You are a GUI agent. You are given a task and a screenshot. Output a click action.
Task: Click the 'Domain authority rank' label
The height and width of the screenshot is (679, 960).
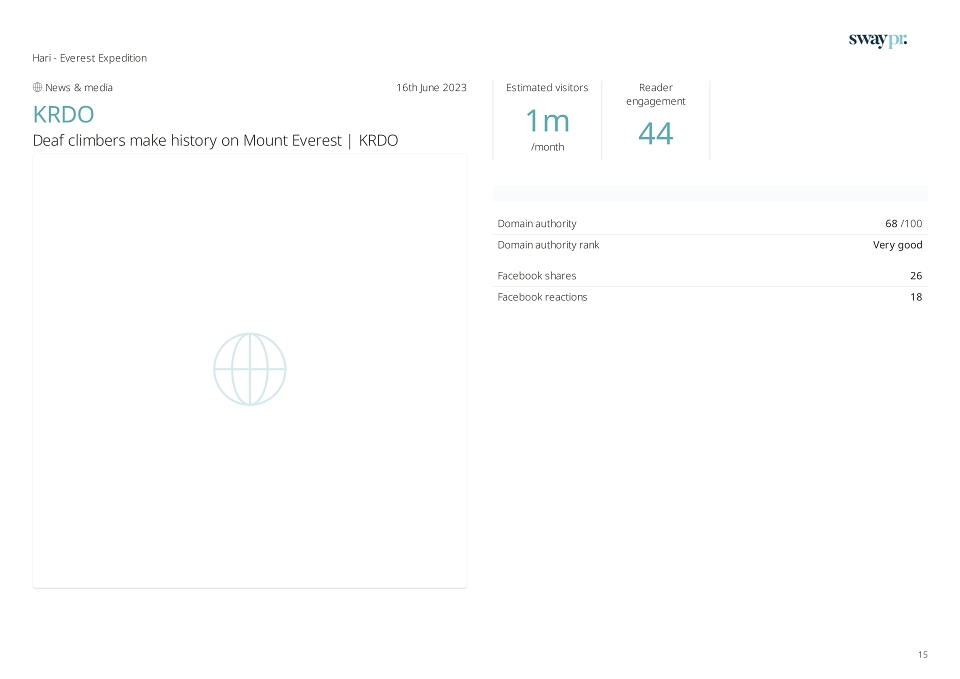pos(548,245)
